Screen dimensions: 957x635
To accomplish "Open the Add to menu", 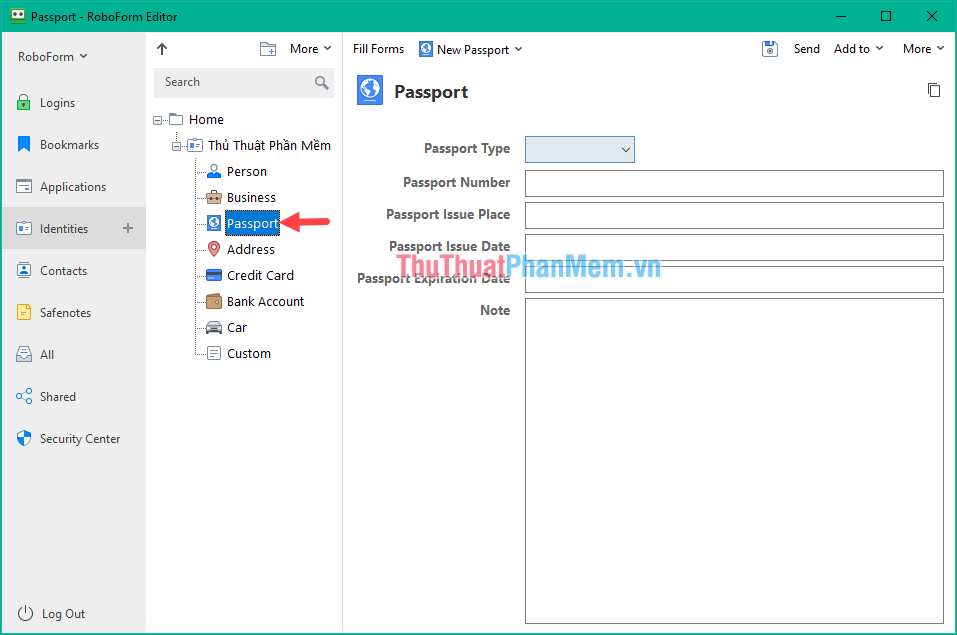I will click(851, 48).
